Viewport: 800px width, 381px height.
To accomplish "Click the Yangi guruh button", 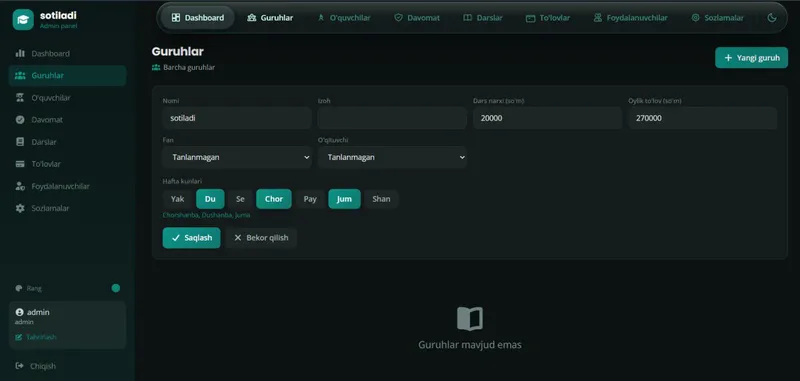I will pyautogui.click(x=752, y=58).
